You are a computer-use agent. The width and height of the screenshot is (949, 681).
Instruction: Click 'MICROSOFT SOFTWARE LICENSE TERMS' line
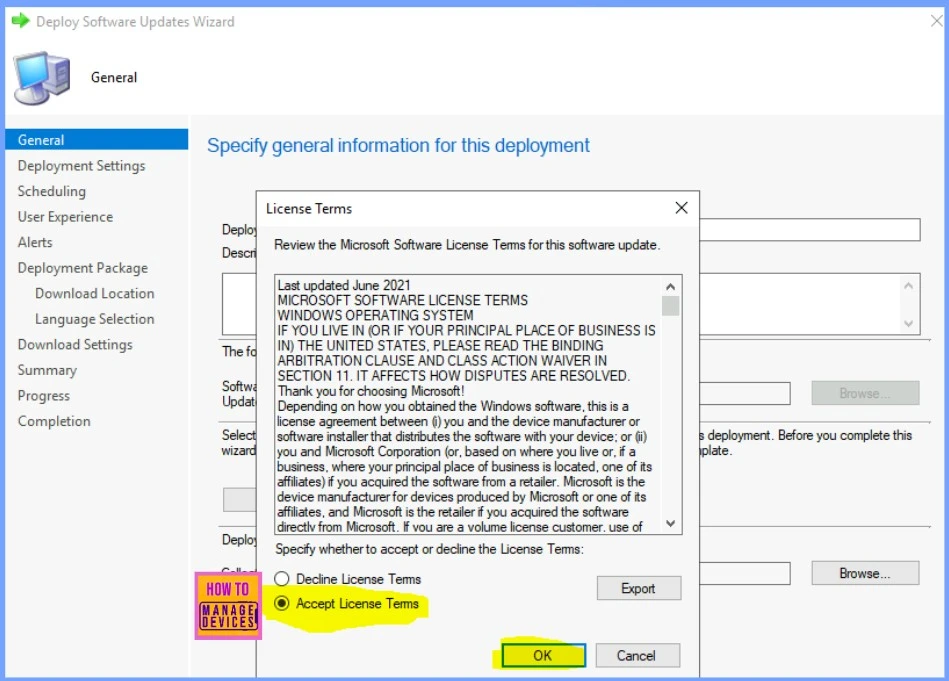(402, 300)
